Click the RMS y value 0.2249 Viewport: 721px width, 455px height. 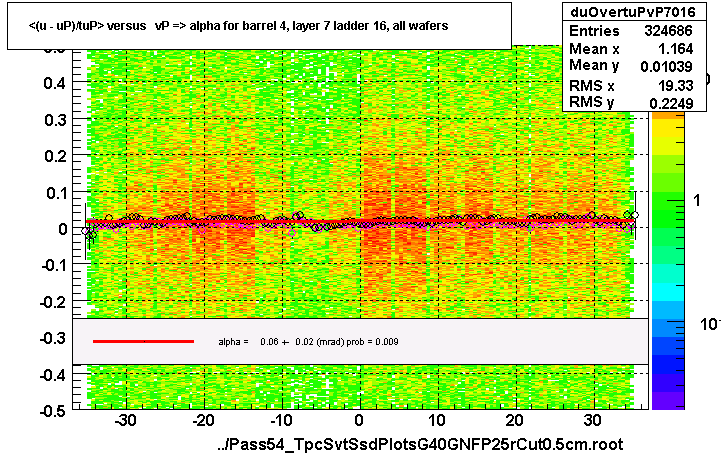[671, 103]
